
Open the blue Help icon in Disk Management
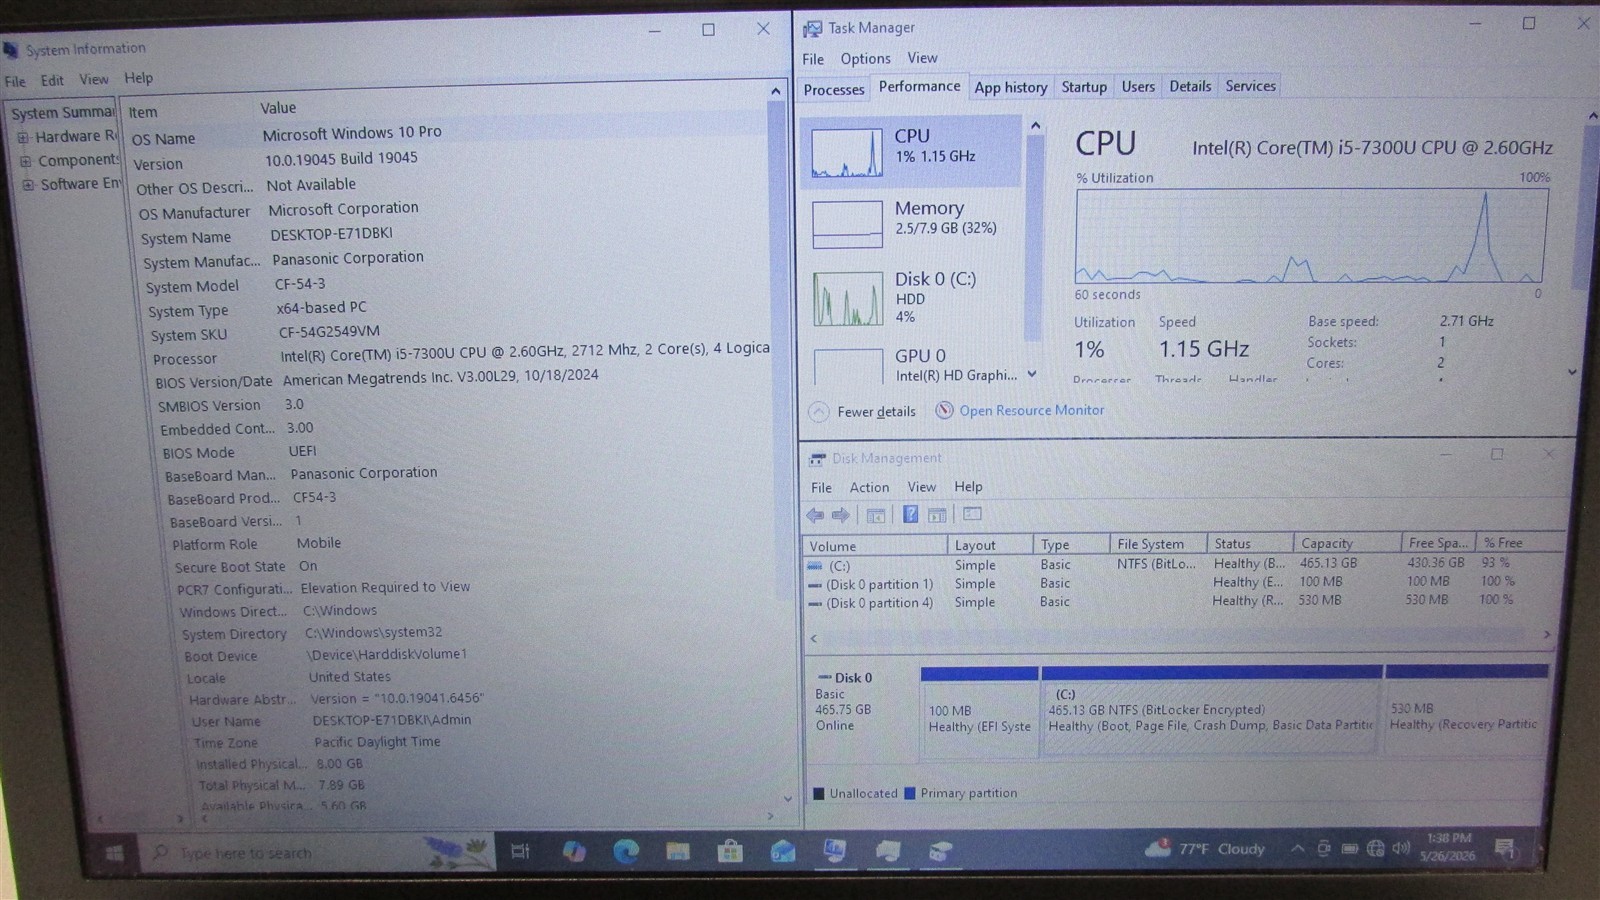coord(910,514)
